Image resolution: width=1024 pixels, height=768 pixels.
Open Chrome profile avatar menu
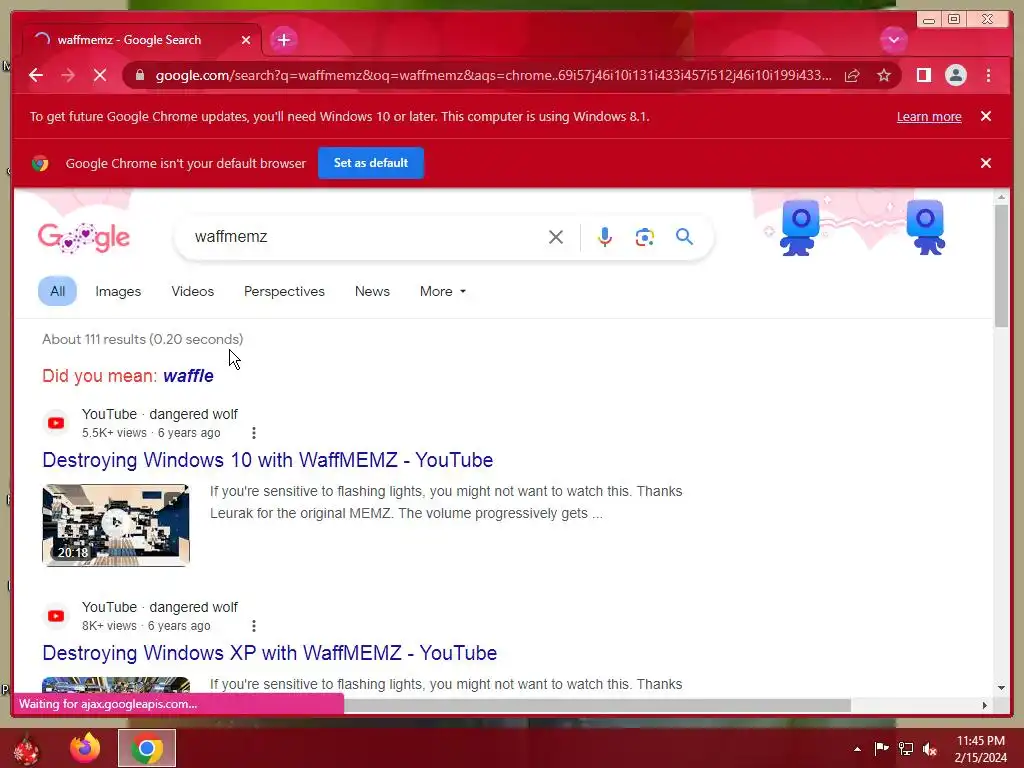955,75
